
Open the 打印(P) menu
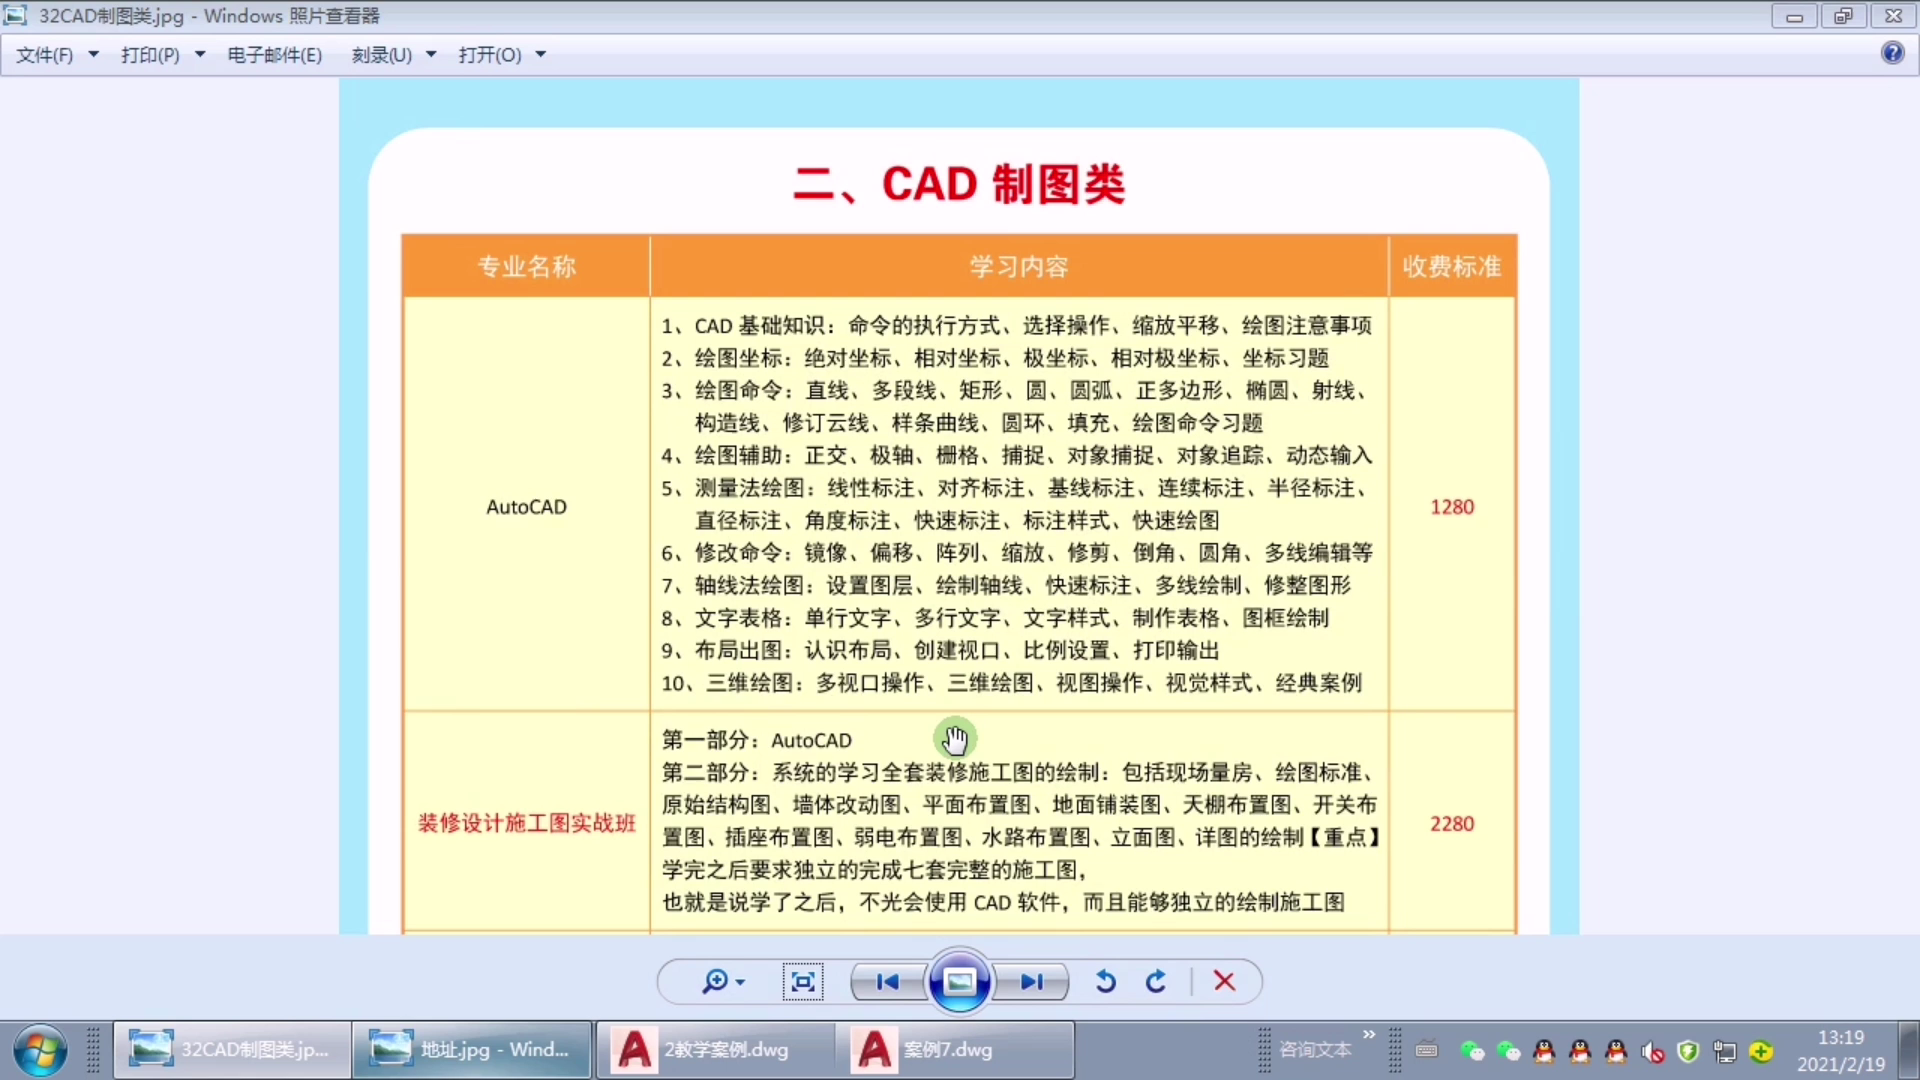[150, 55]
